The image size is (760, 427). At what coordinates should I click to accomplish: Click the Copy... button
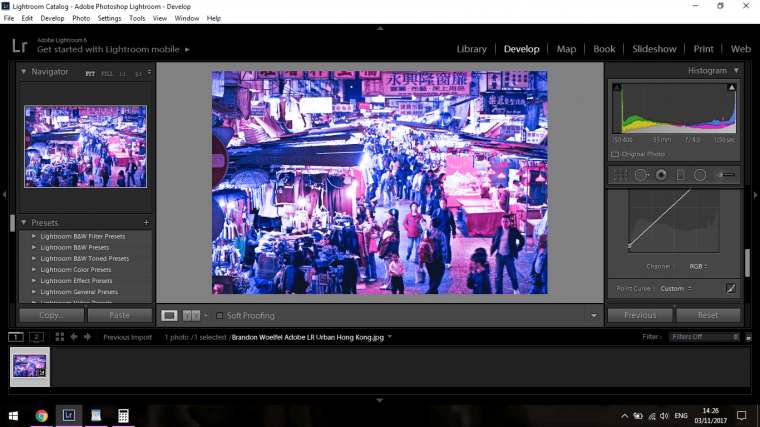51,315
